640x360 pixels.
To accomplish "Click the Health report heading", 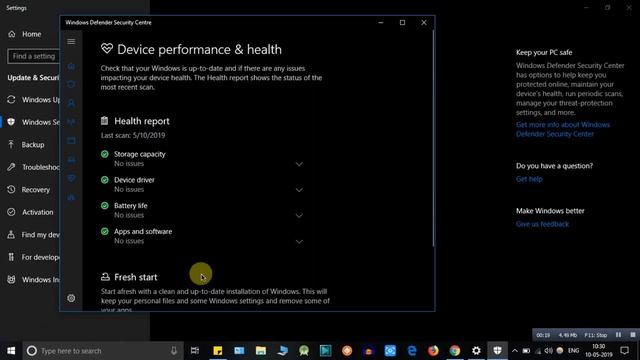I will tap(142, 121).
